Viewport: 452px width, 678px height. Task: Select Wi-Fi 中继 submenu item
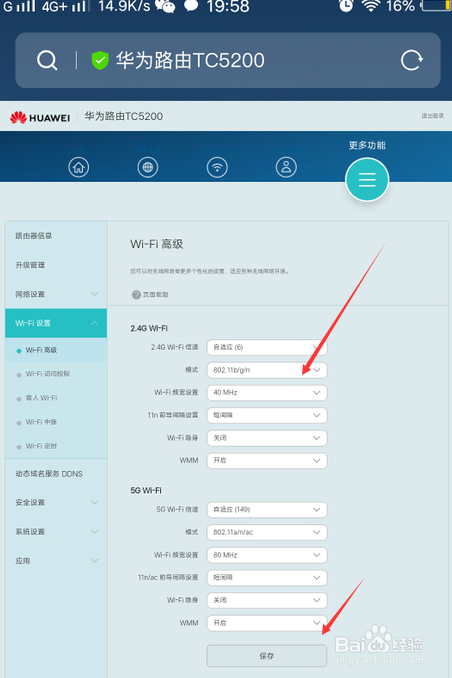[56, 422]
